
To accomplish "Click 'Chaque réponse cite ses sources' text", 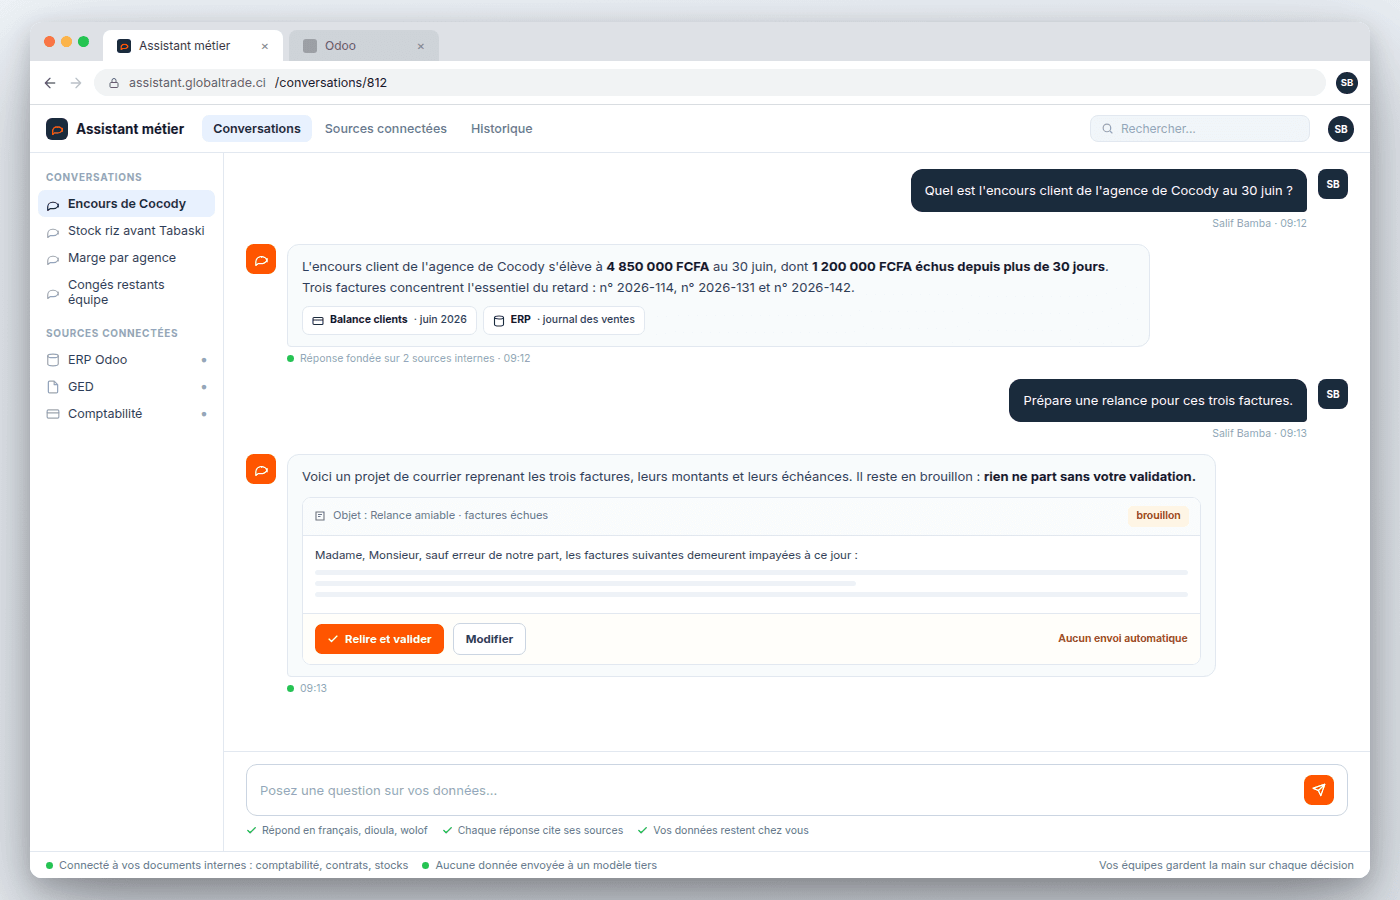I will click(540, 831).
